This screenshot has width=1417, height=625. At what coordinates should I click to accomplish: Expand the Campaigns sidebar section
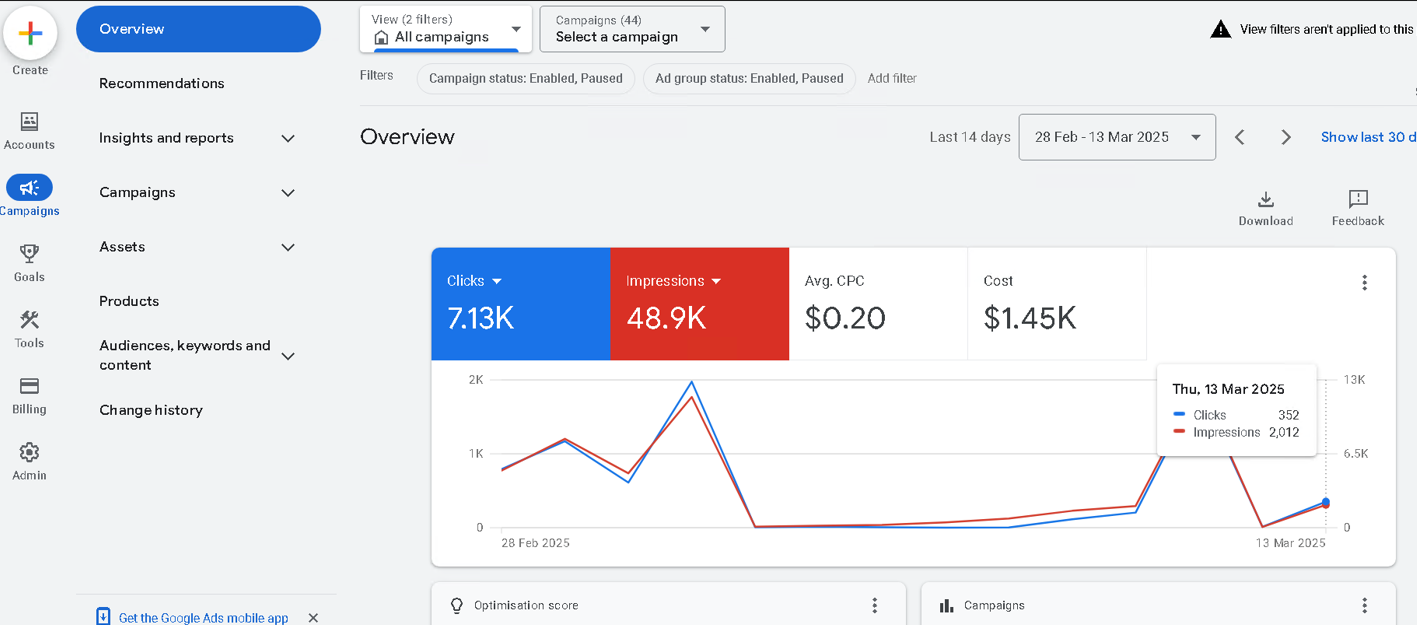pyautogui.click(x=288, y=192)
